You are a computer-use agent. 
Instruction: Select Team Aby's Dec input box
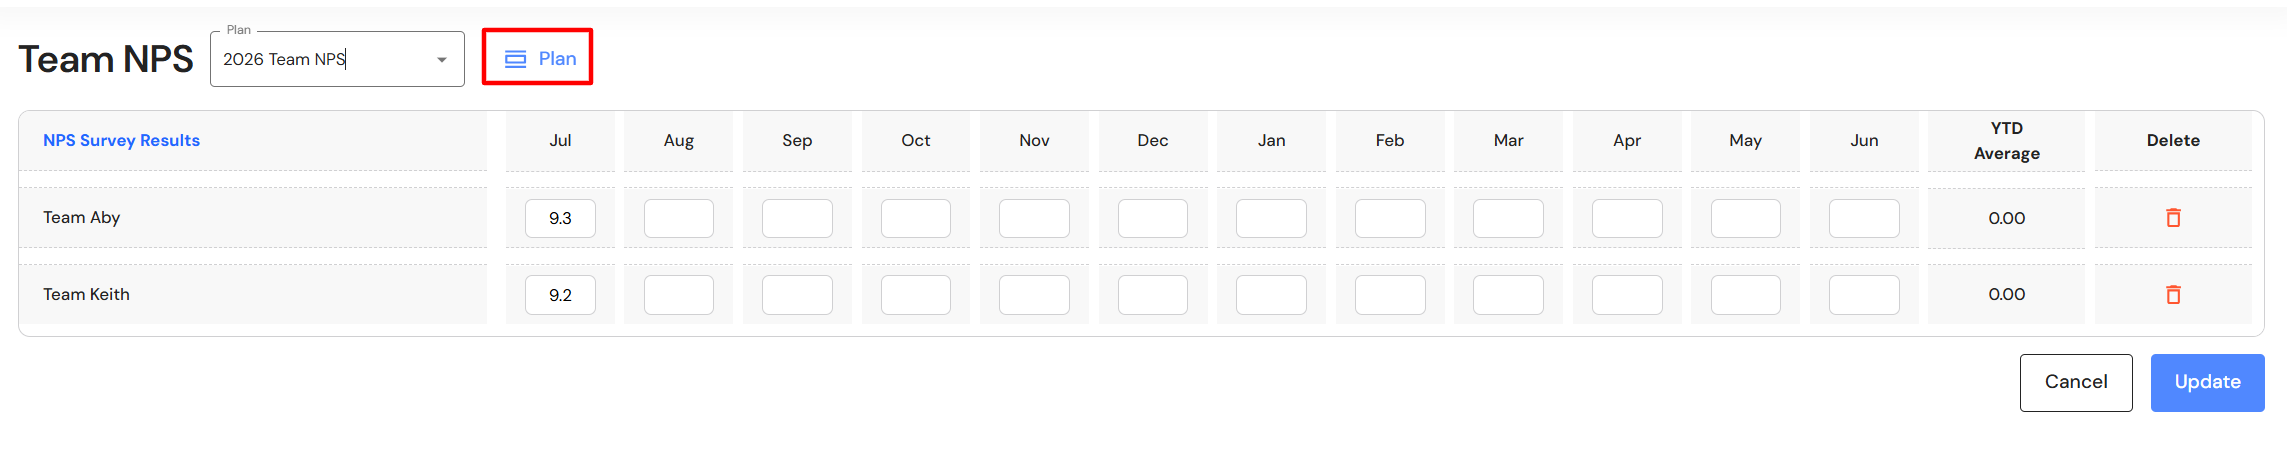pyautogui.click(x=1152, y=218)
